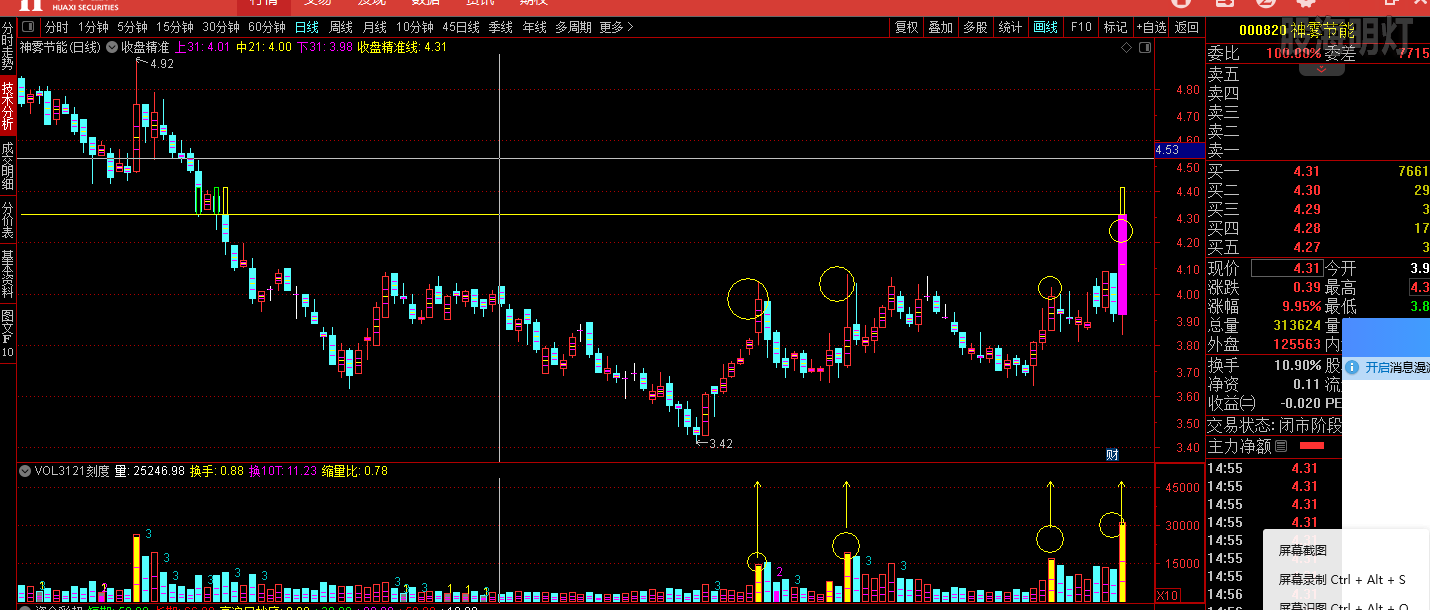Click the diamond icon atop the chart
Viewport: 1430px width, 610px height.
point(1127,47)
